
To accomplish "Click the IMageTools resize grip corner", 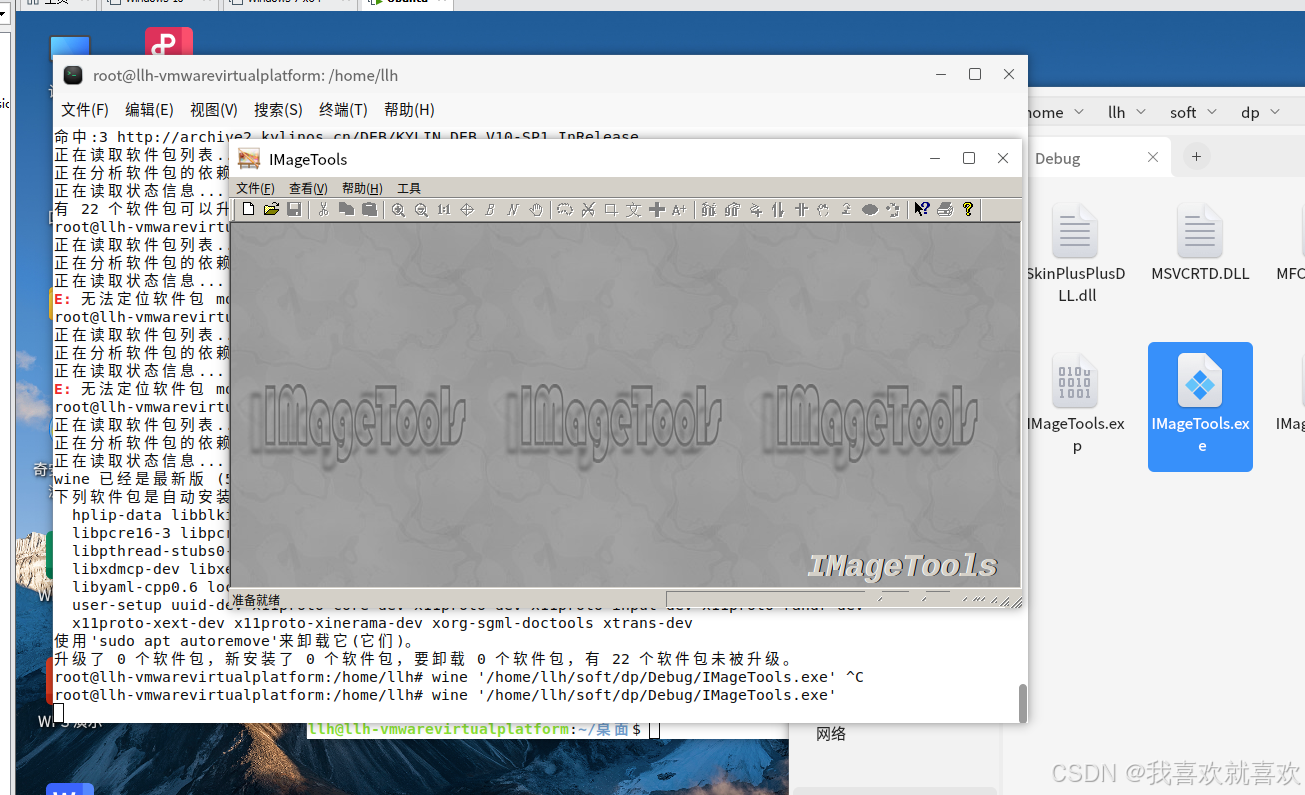I will tap(1014, 600).
